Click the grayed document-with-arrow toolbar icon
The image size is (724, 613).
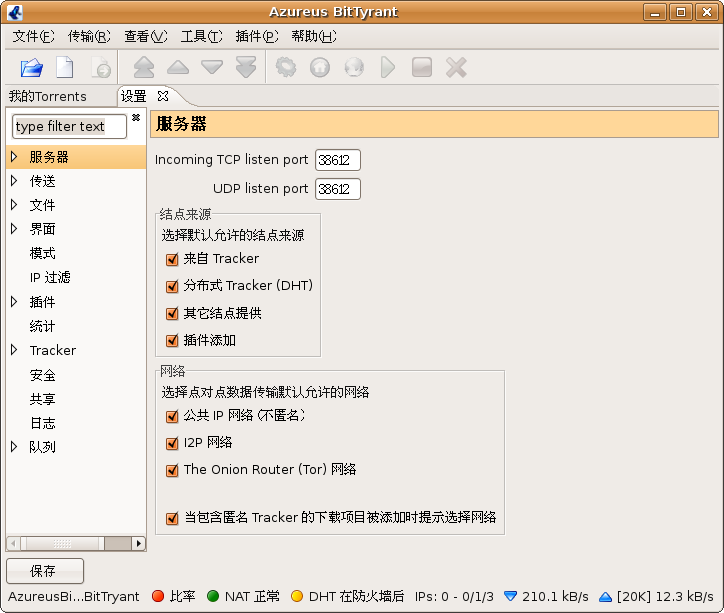click(x=101, y=68)
